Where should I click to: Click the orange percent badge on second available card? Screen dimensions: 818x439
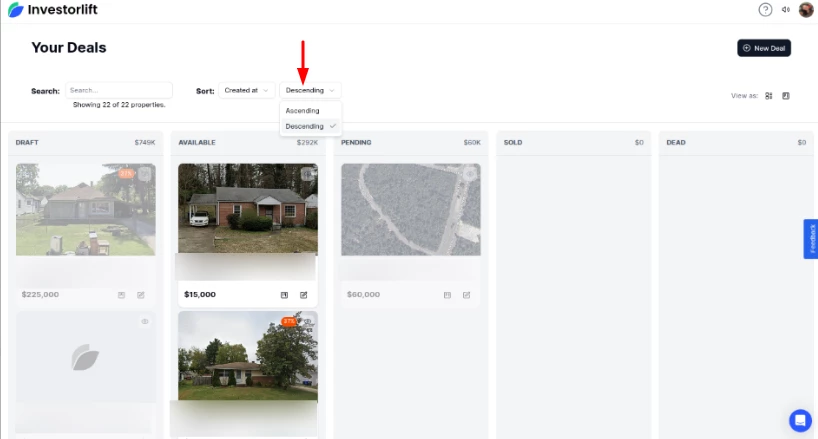(289, 321)
